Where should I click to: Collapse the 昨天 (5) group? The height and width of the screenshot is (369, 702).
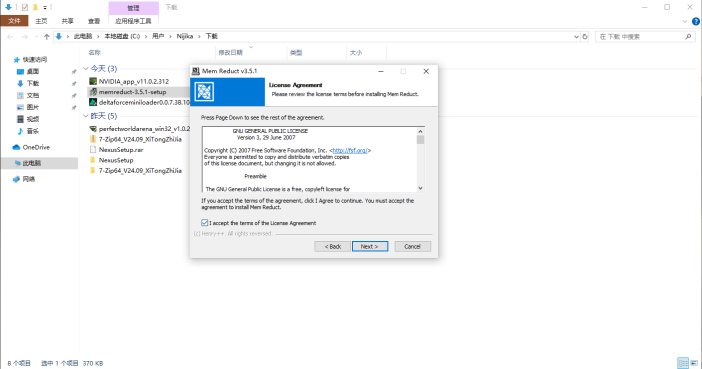coord(86,116)
